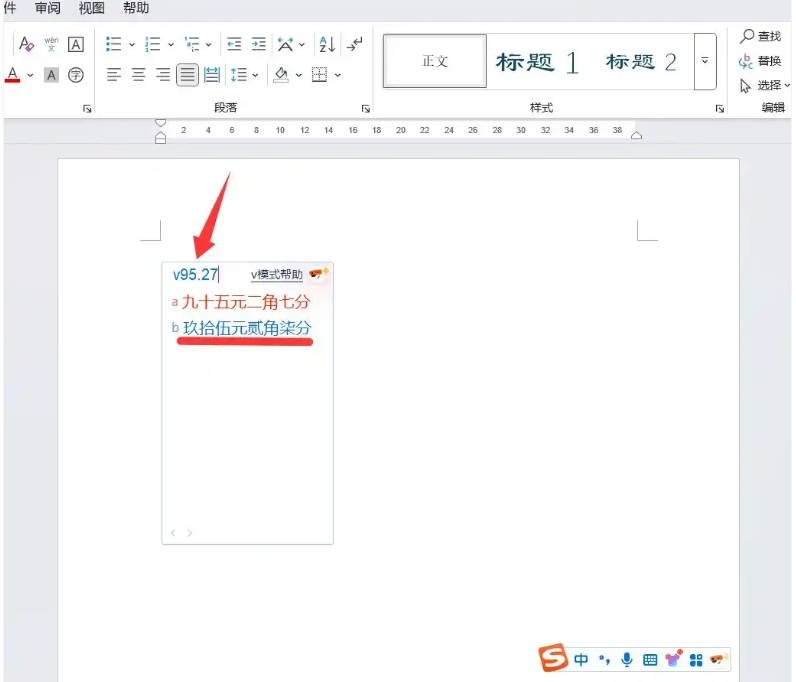The image size is (796, 682).
Task: Open the 选择 (Select) dropdown
Action: tap(765, 86)
